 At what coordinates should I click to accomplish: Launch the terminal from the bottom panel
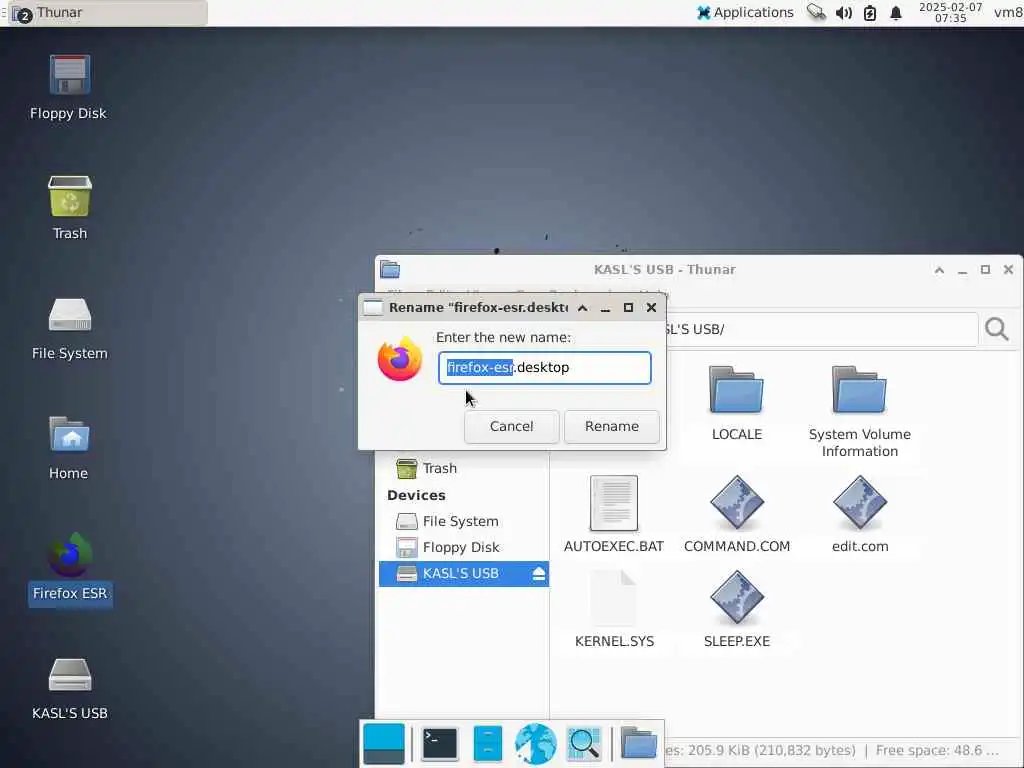click(440, 744)
